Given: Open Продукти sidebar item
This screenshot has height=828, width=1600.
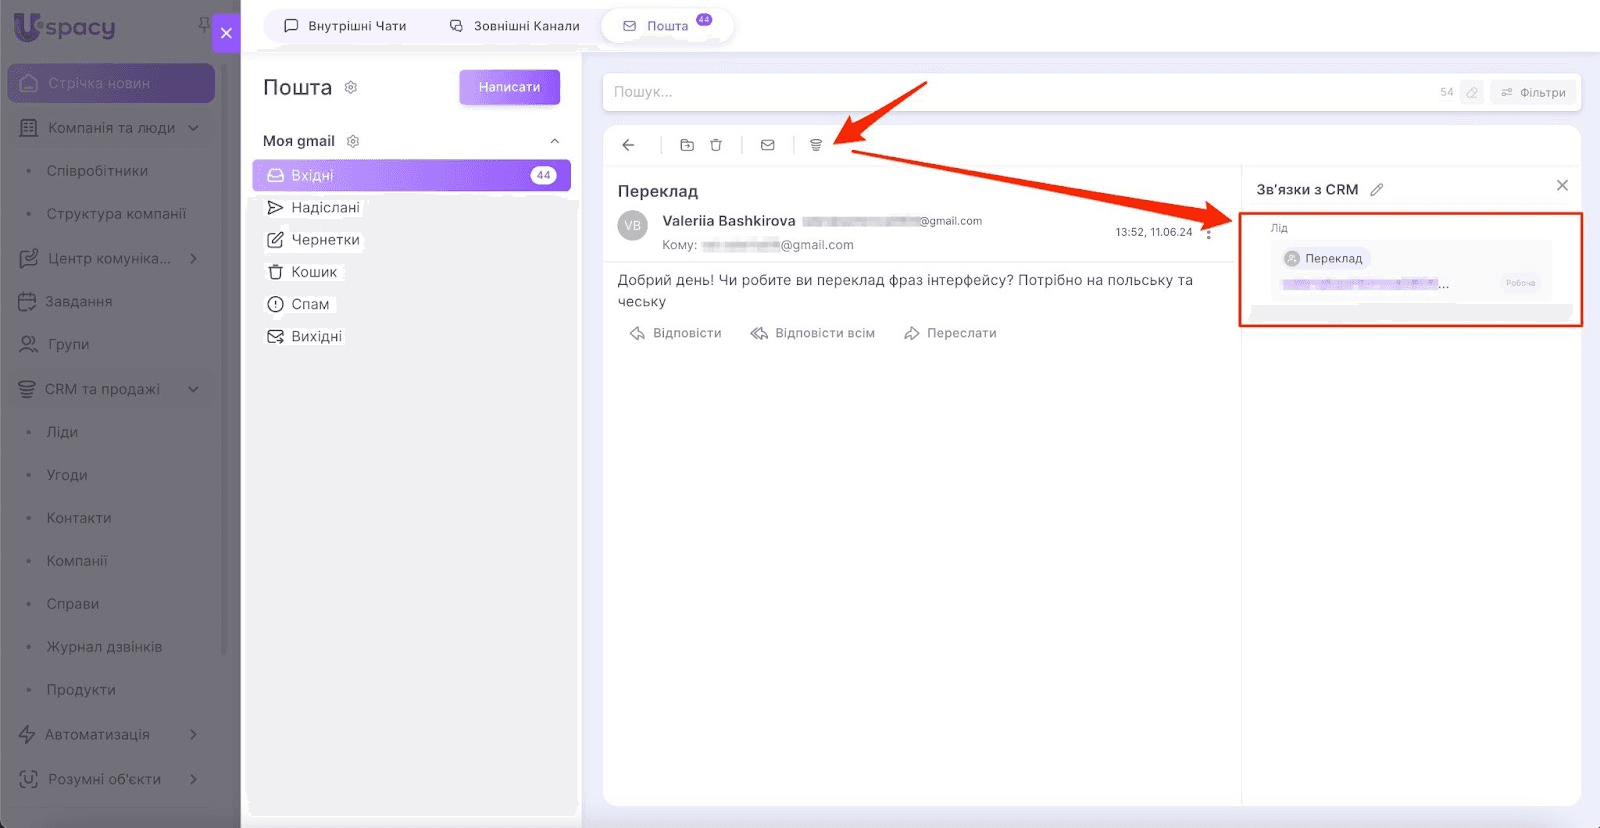Looking at the screenshot, I should pos(81,690).
